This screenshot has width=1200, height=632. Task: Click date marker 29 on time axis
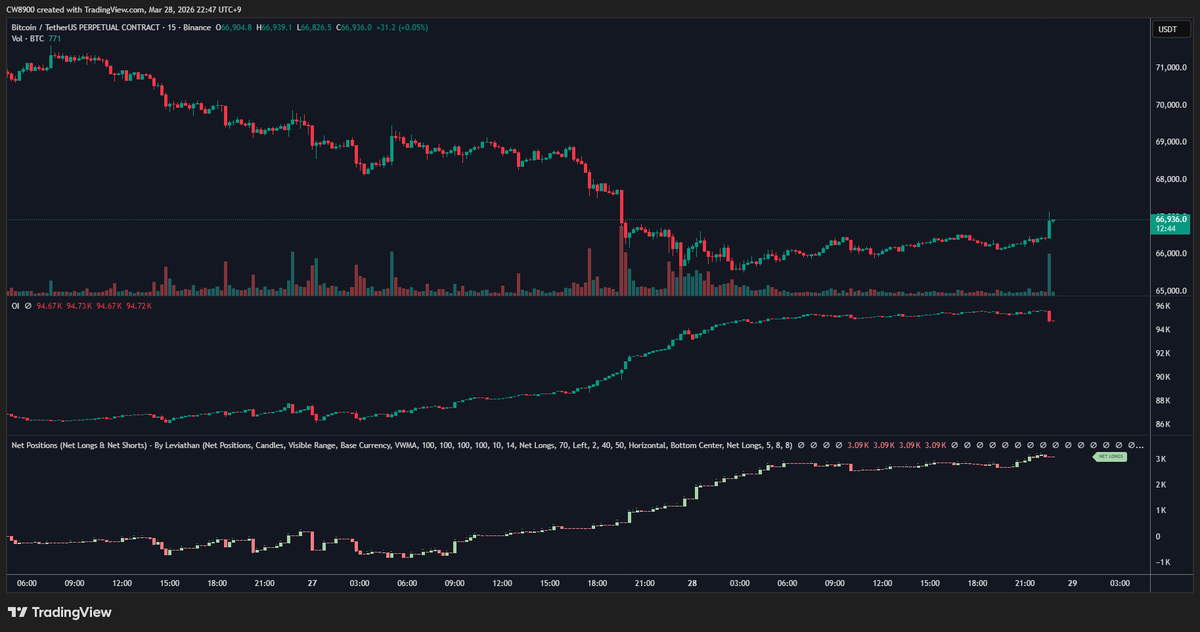(x=1073, y=583)
